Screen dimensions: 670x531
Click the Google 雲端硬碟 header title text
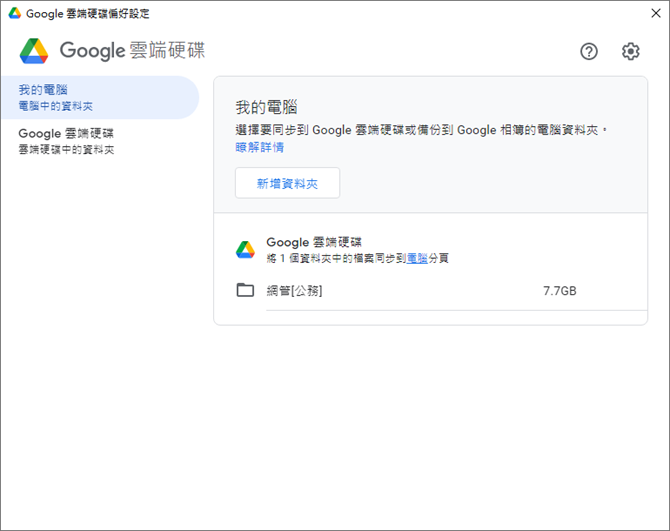[132, 50]
